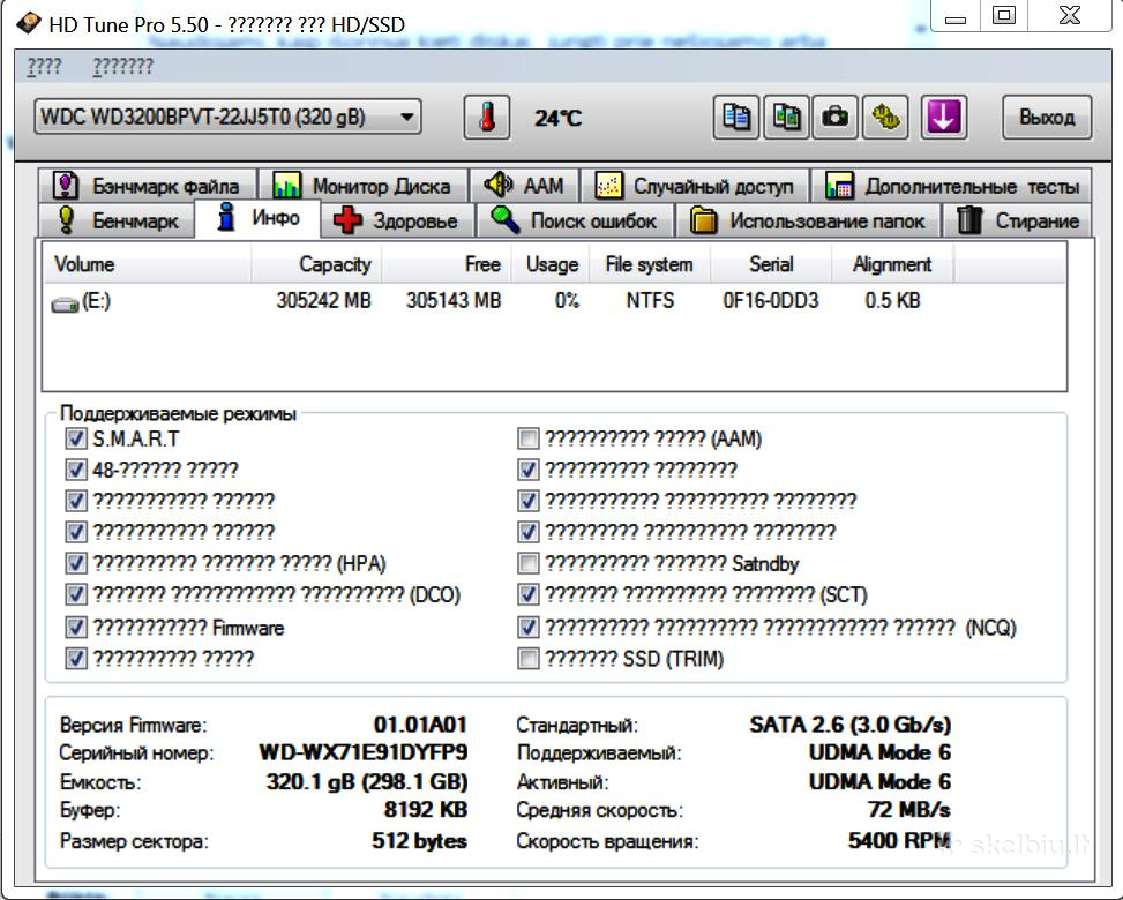Viewport: 1123px width, 900px height.
Task: Switch to Случайный доступ tab
Action: coord(695,185)
